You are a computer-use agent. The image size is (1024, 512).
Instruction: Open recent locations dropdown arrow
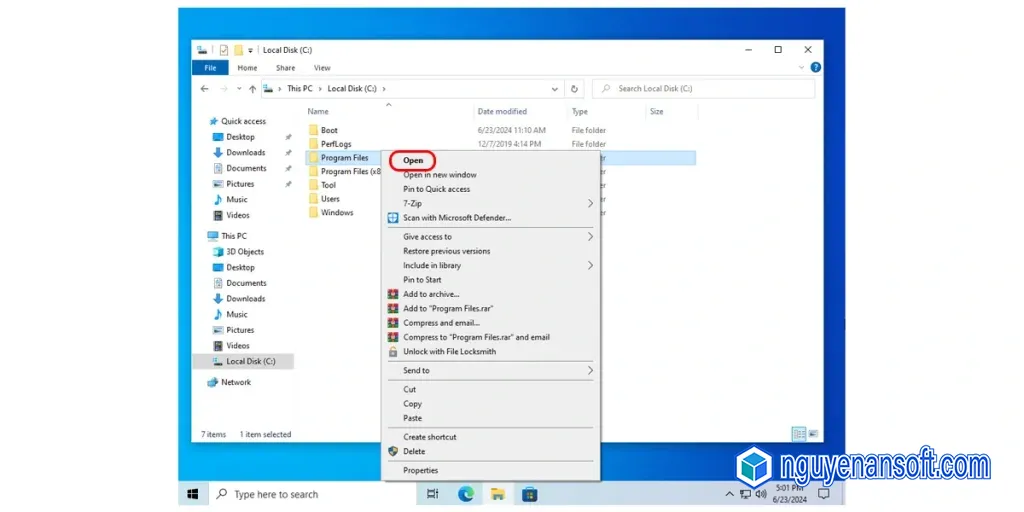pyautogui.click(x=239, y=89)
